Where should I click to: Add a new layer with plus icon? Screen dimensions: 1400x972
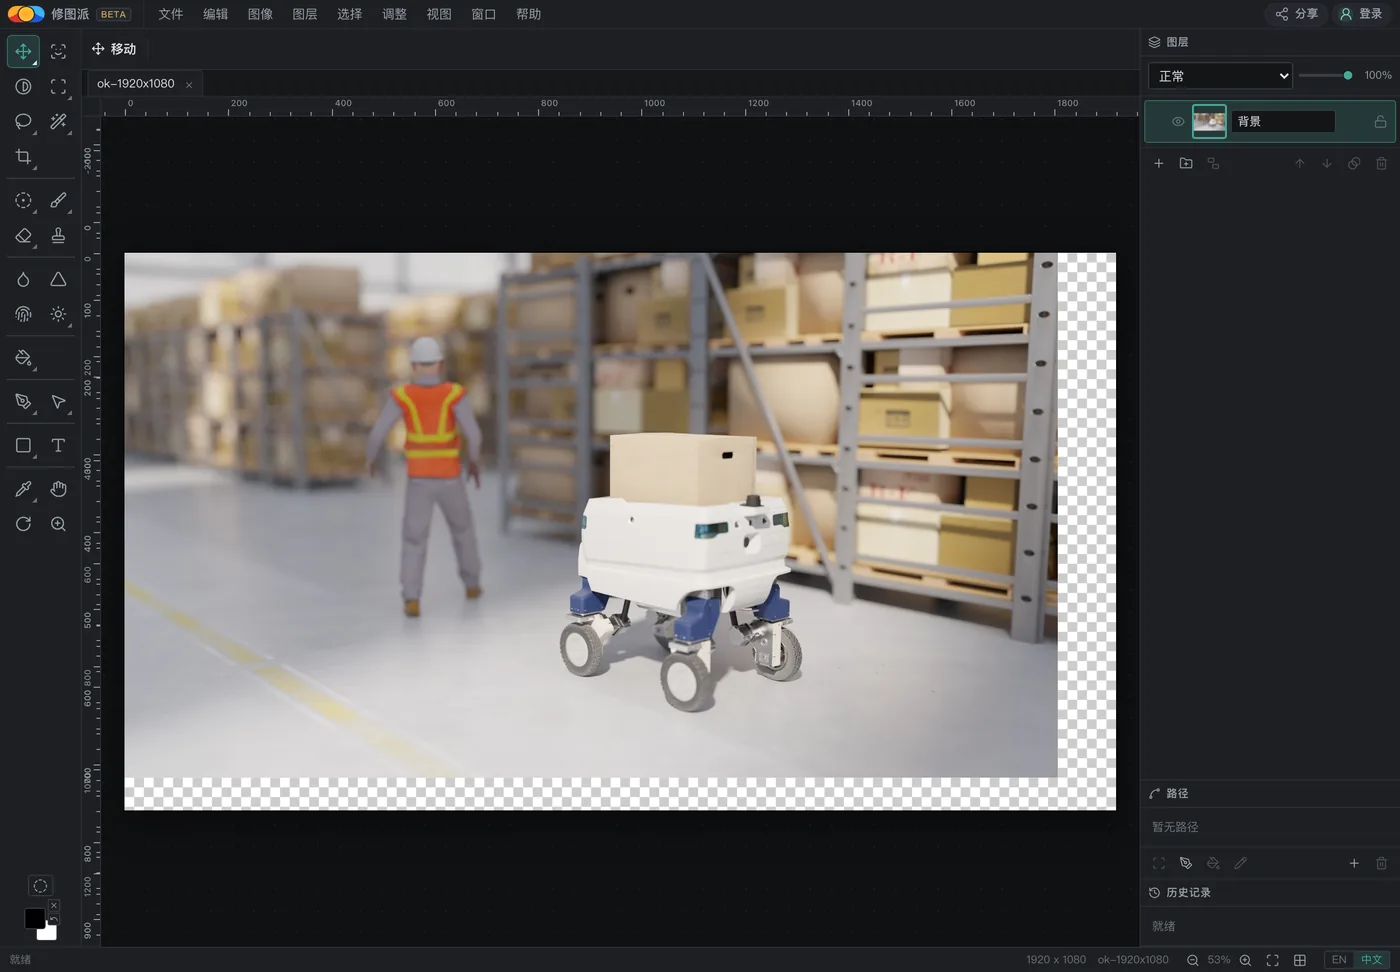1159,163
